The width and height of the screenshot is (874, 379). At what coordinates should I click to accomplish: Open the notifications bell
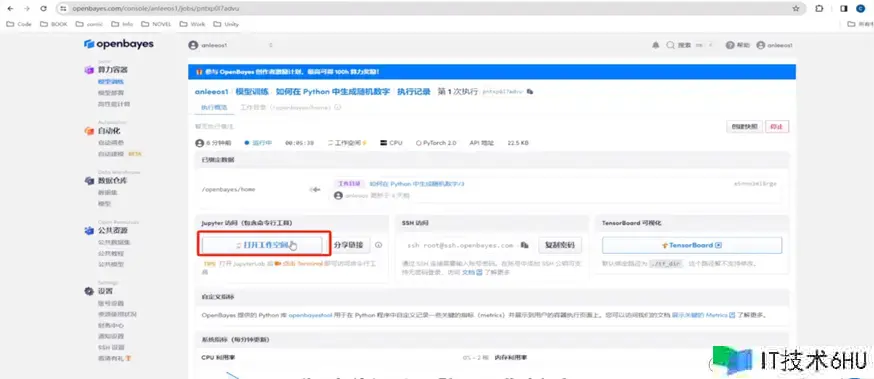coord(656,46)
